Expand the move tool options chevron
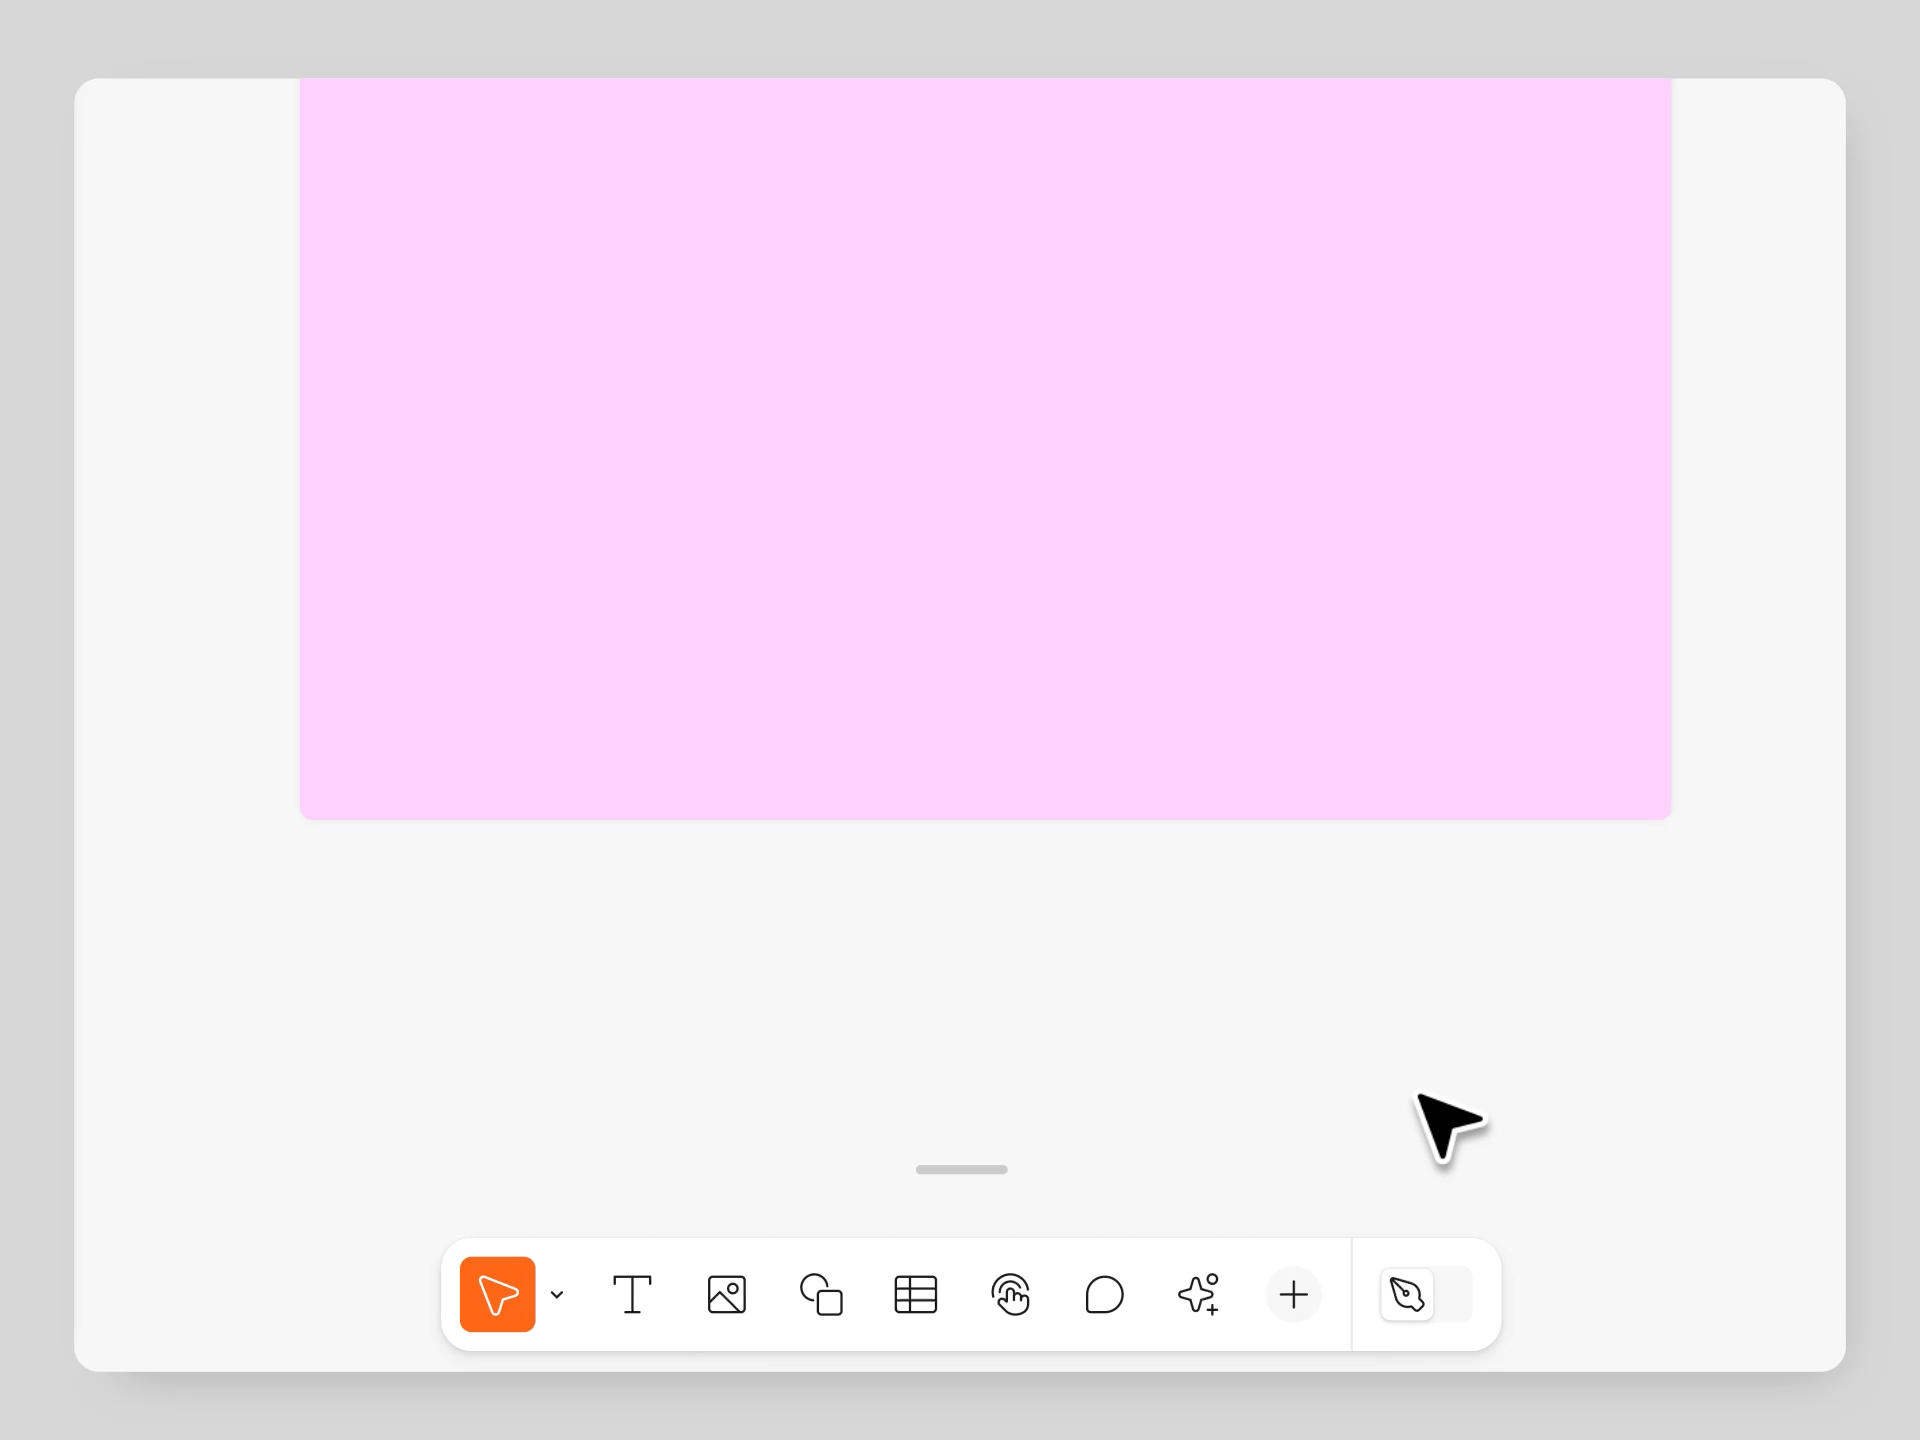 click(557, 1295)
